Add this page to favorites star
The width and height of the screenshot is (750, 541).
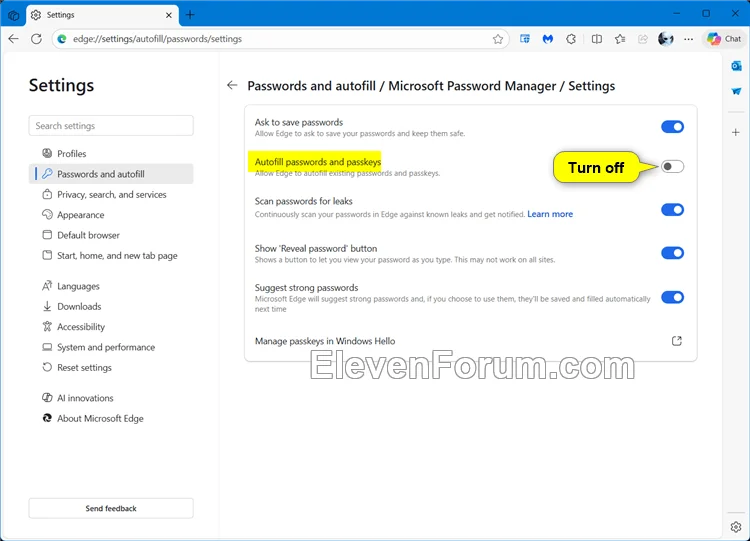pos(498,39)
